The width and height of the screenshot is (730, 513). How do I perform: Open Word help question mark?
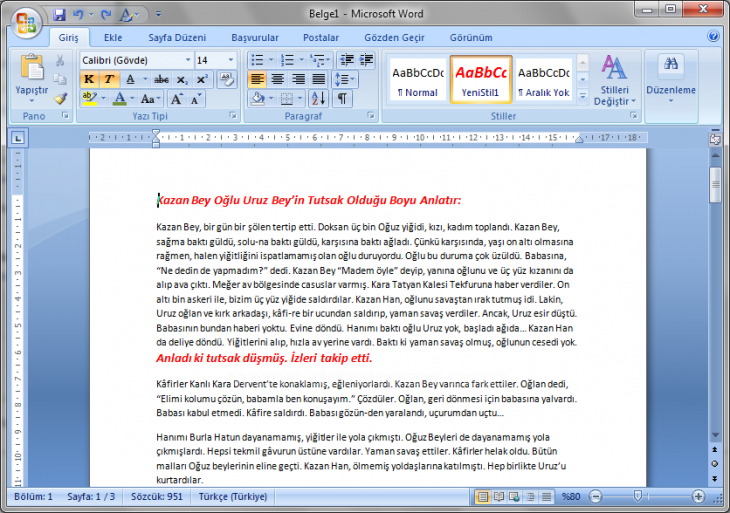pos(713,36)
